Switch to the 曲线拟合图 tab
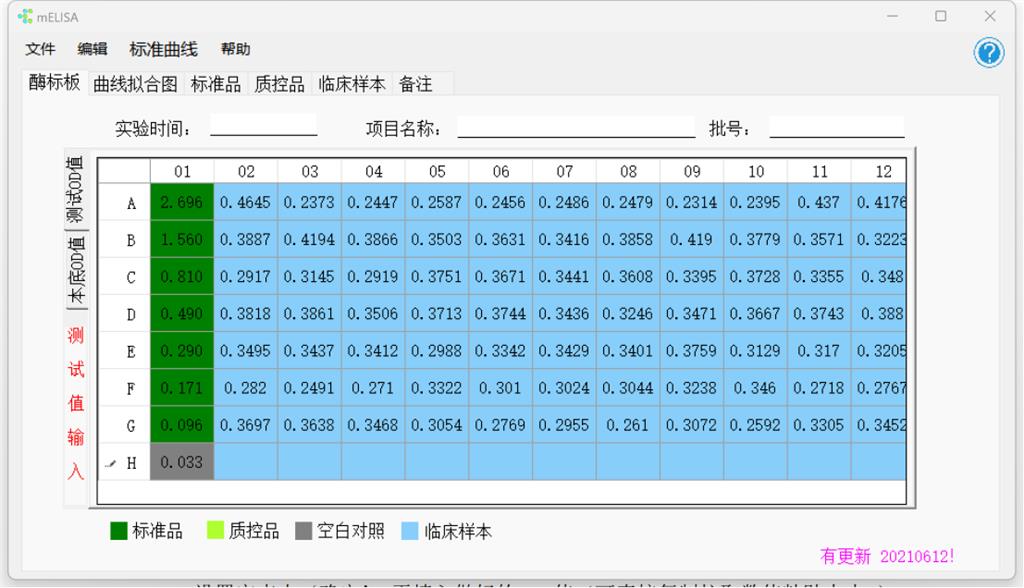The width and height of the screenshot is (1024, 588). (x=135, y=84)
